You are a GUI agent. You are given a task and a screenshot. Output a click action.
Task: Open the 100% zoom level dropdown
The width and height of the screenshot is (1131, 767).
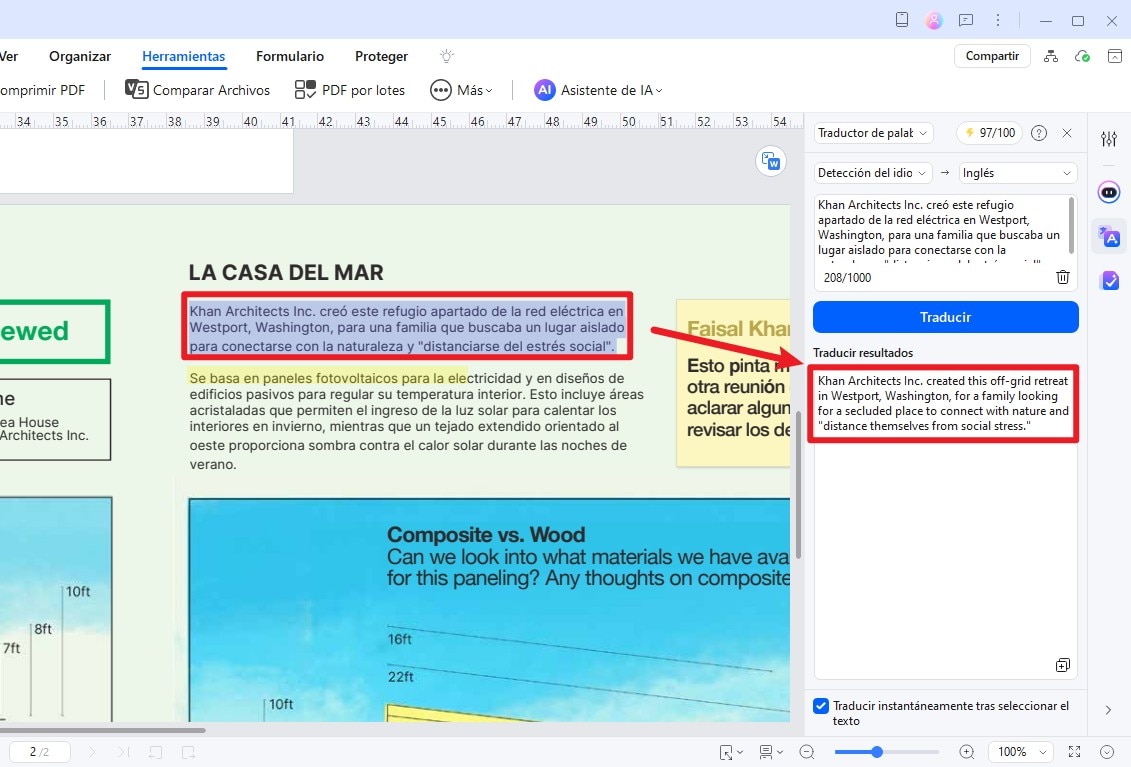point(1020,752)
